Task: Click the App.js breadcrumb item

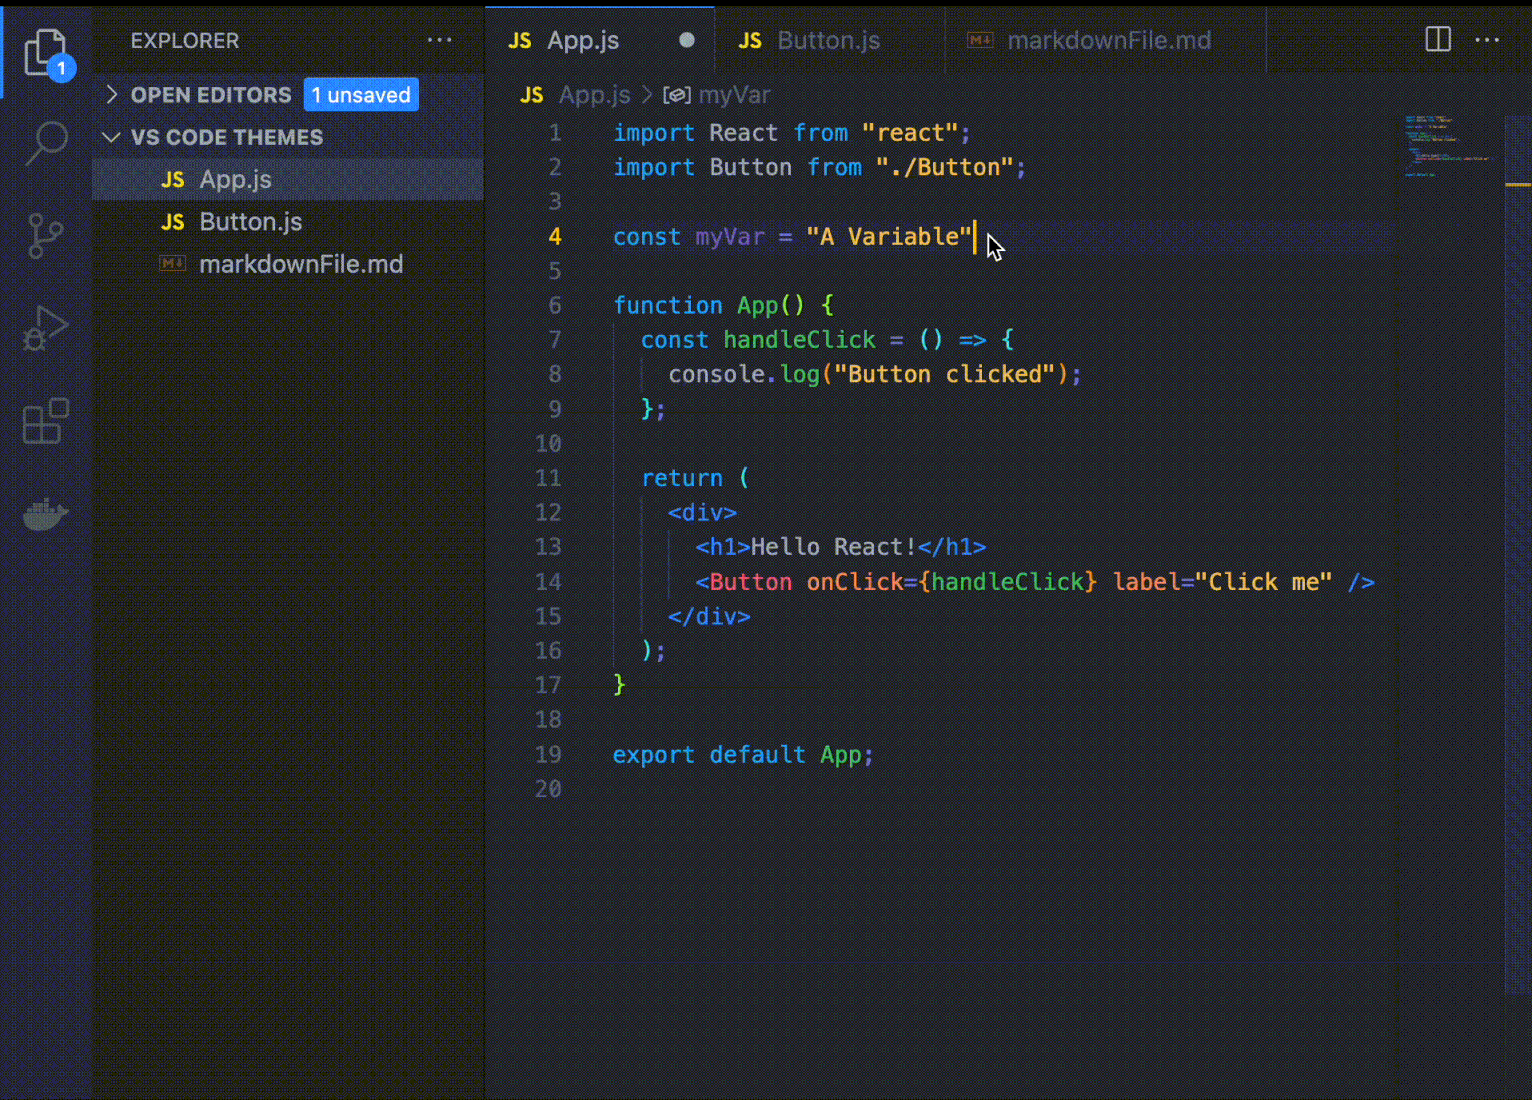Action: 593,95
